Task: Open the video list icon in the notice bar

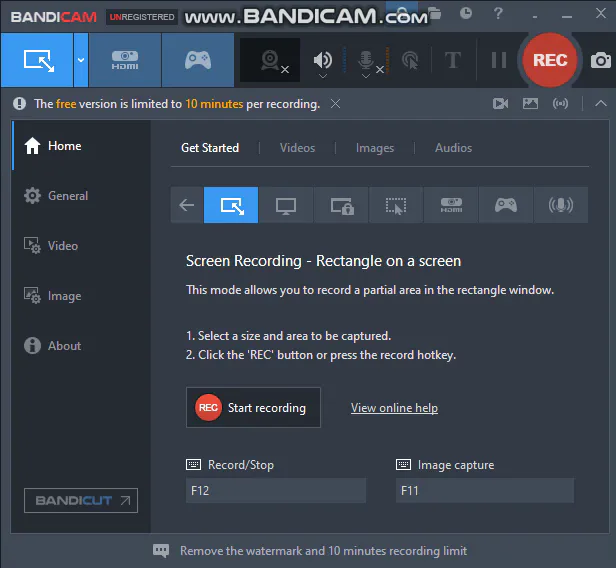Action: coord(500,104)
